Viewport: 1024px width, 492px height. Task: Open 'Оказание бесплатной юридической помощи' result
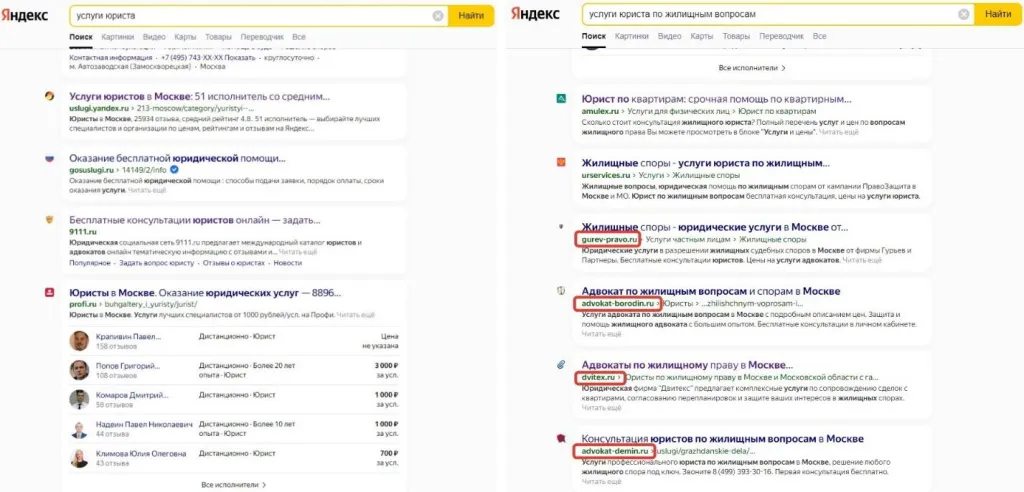178,159
